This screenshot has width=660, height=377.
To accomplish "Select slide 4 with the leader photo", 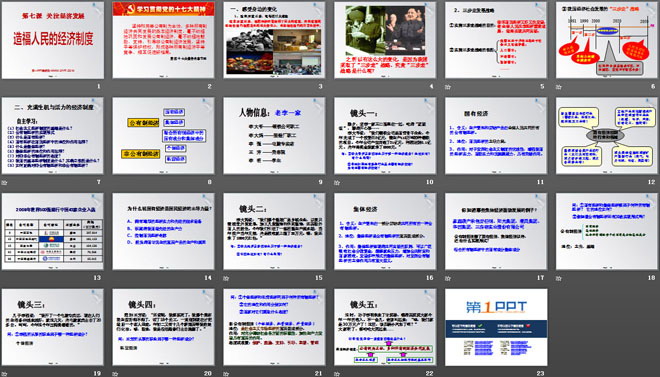I will (385, 40).
